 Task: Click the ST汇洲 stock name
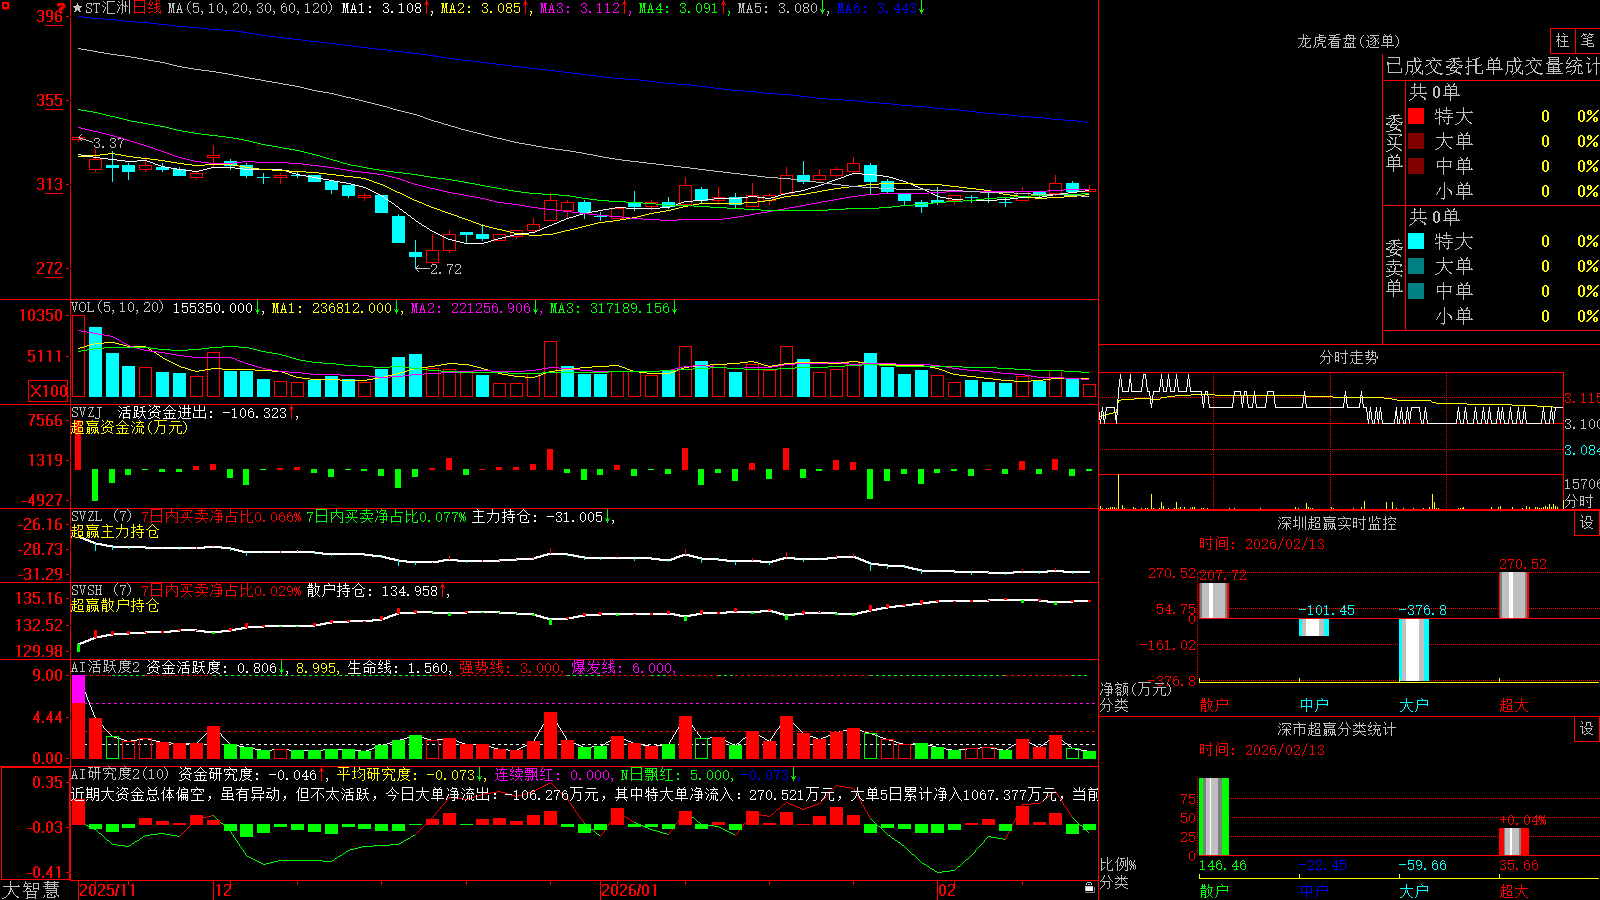tap(108, 8)
